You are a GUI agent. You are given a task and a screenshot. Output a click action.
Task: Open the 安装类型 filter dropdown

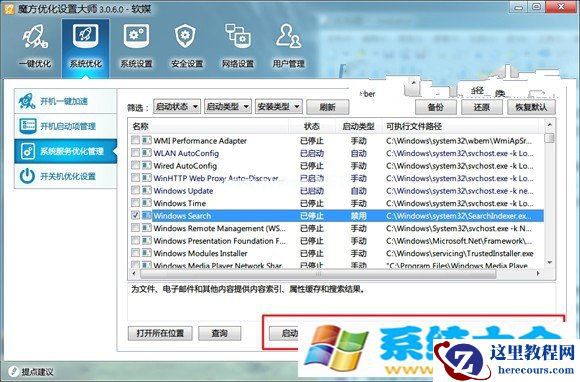279,107
